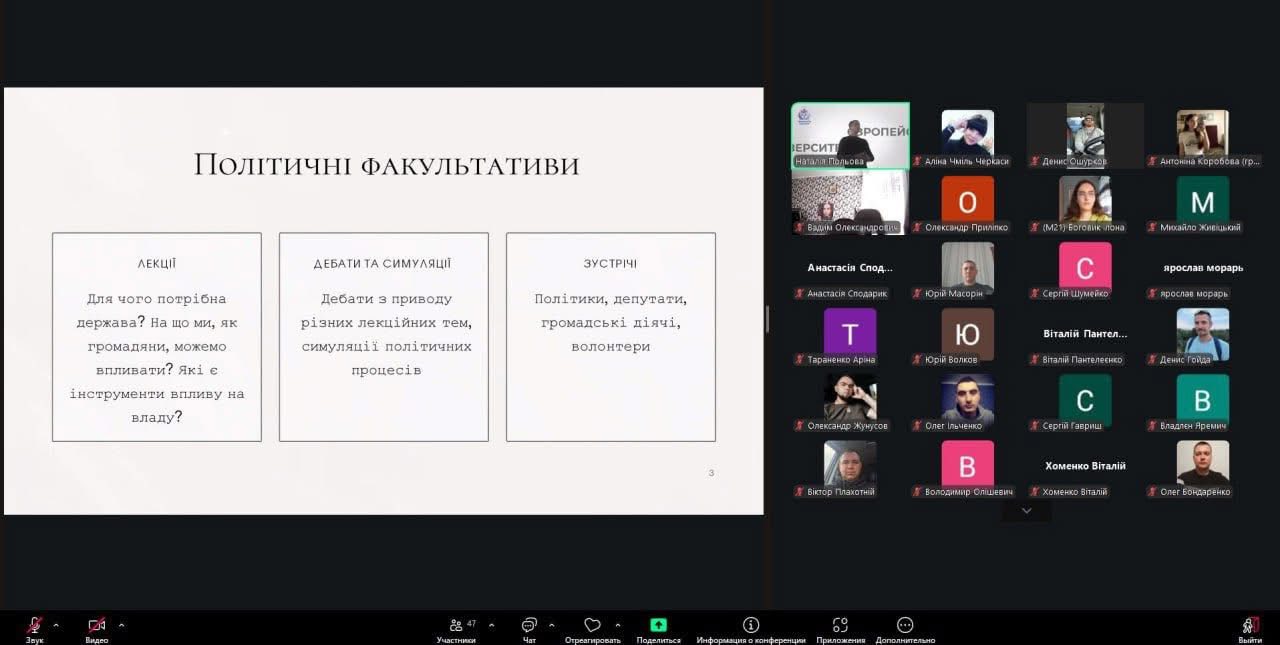The height and width of the screenshot is (645, 1280).
Task: Open the Чат chat panel
Action: (529, 626)
